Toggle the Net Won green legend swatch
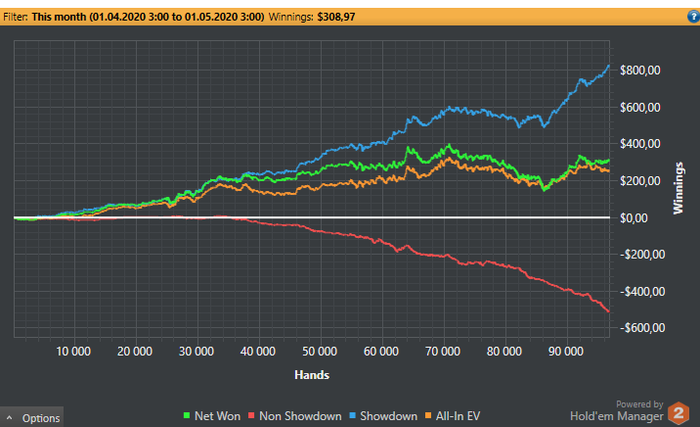The height and width of the screenshot is (427, 700). (187, 416)
